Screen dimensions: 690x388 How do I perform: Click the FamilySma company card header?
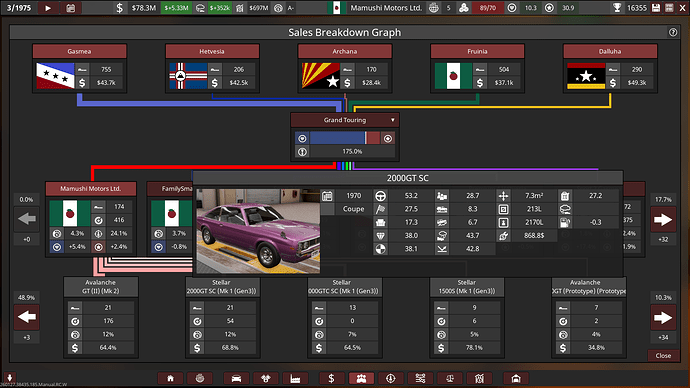point(170,189)
